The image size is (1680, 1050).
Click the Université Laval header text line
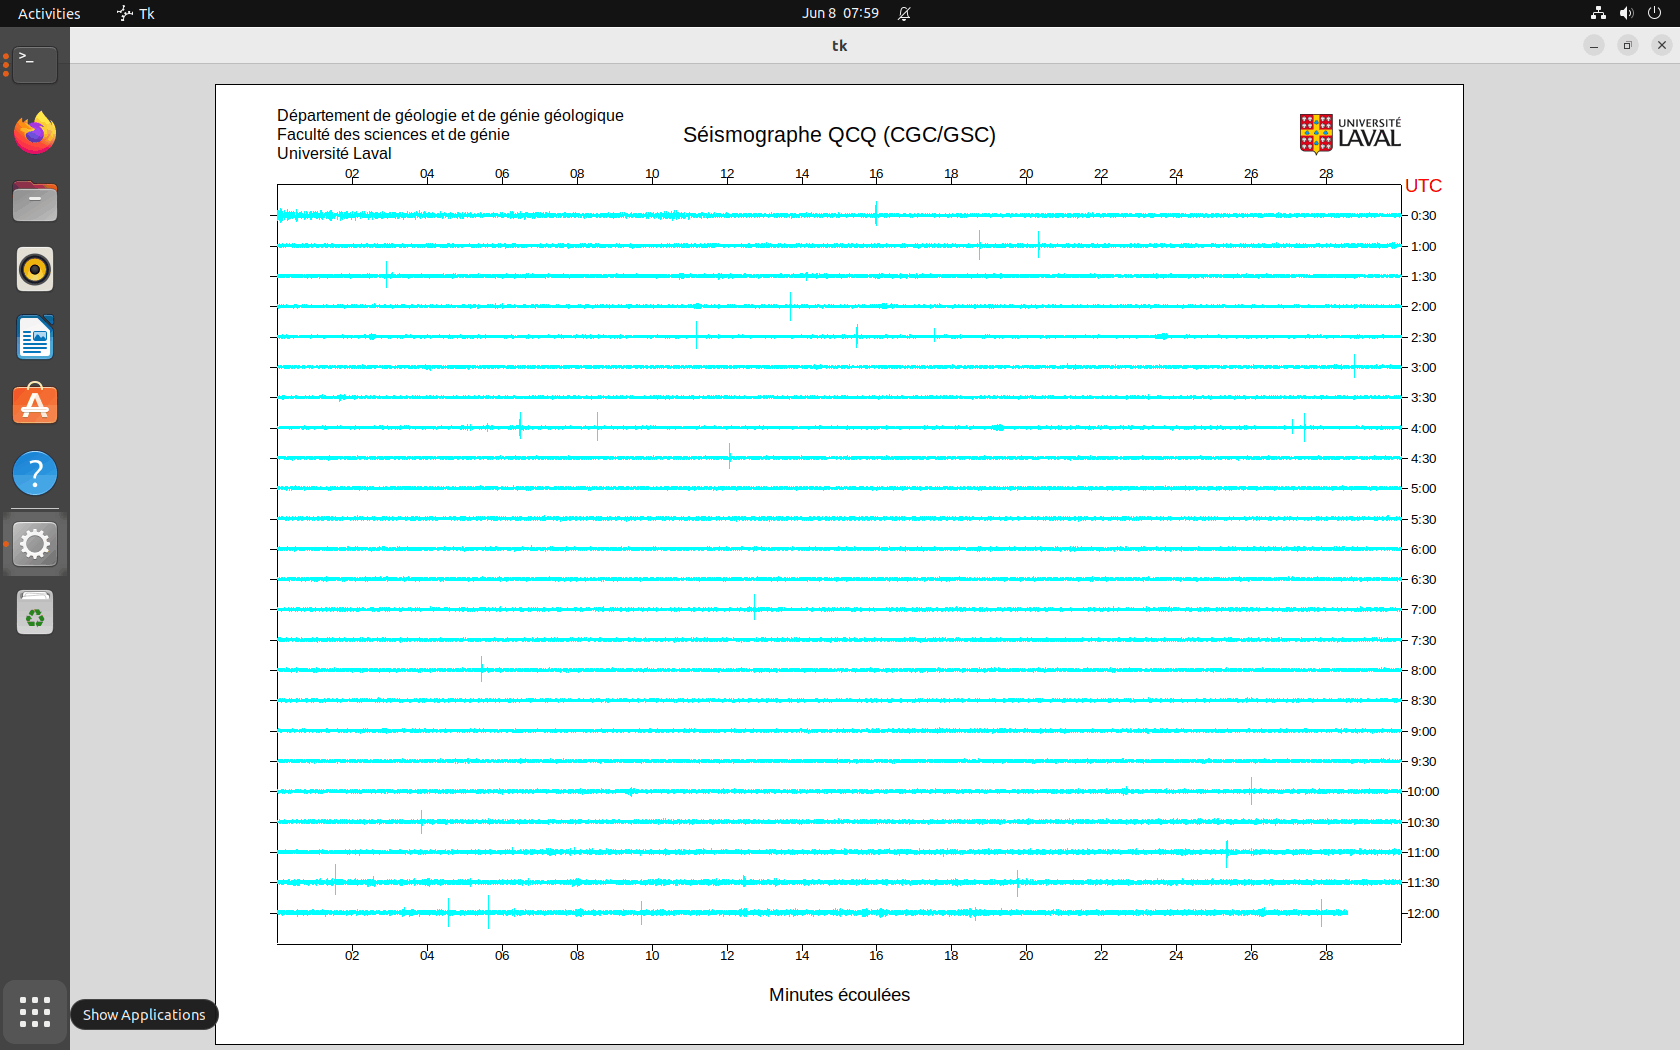coord(334,154)
